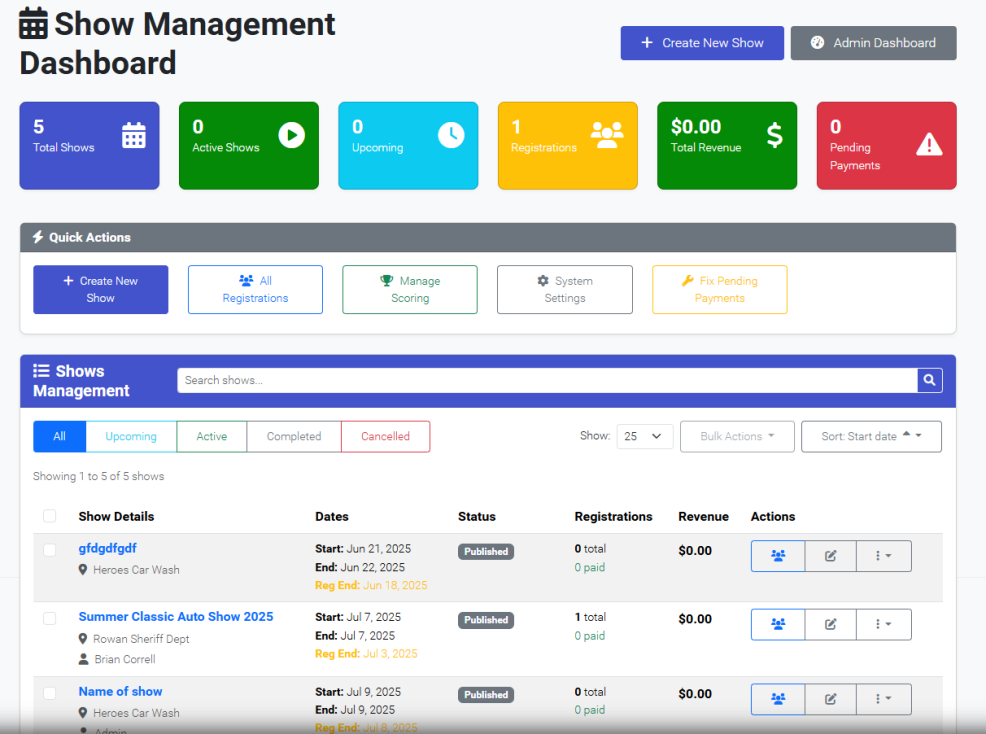
Task: Check the select-all checkbox in the shows table
Action: point(49,516)
